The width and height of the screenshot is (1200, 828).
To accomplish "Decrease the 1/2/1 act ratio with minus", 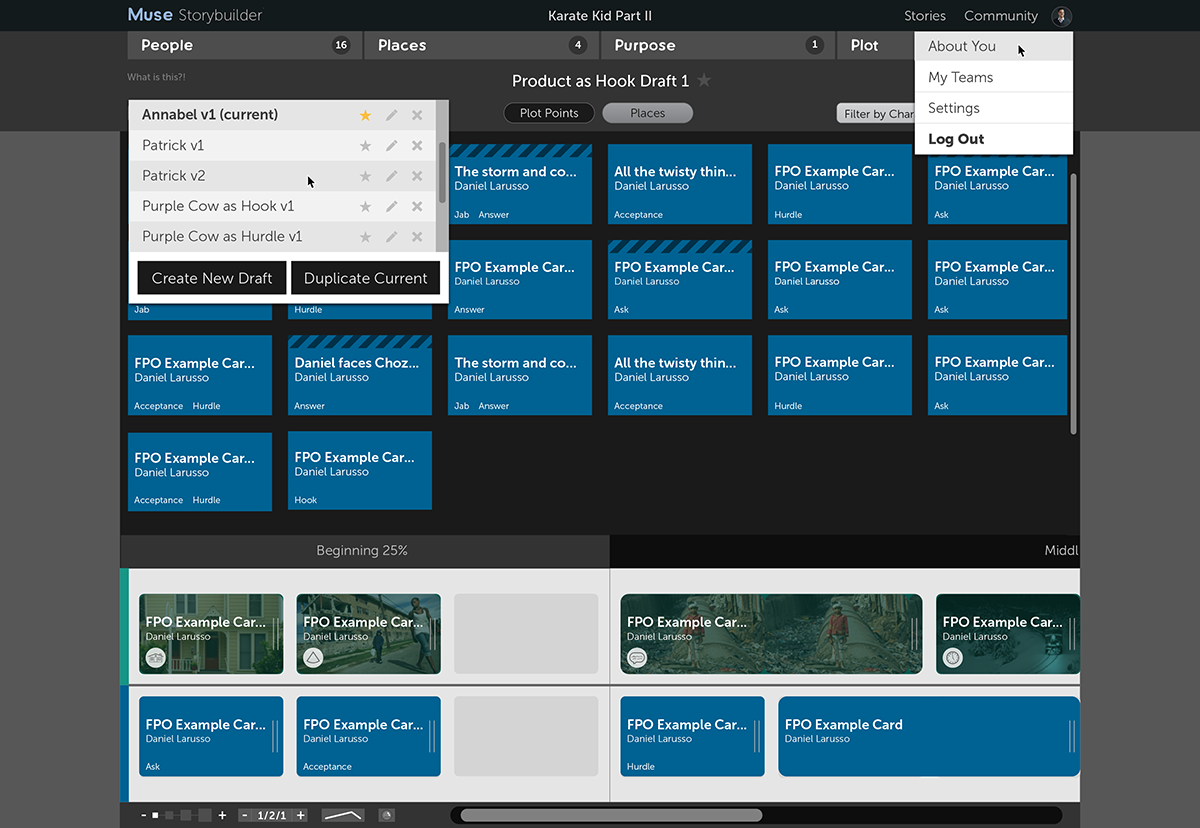I will [245, 815].
